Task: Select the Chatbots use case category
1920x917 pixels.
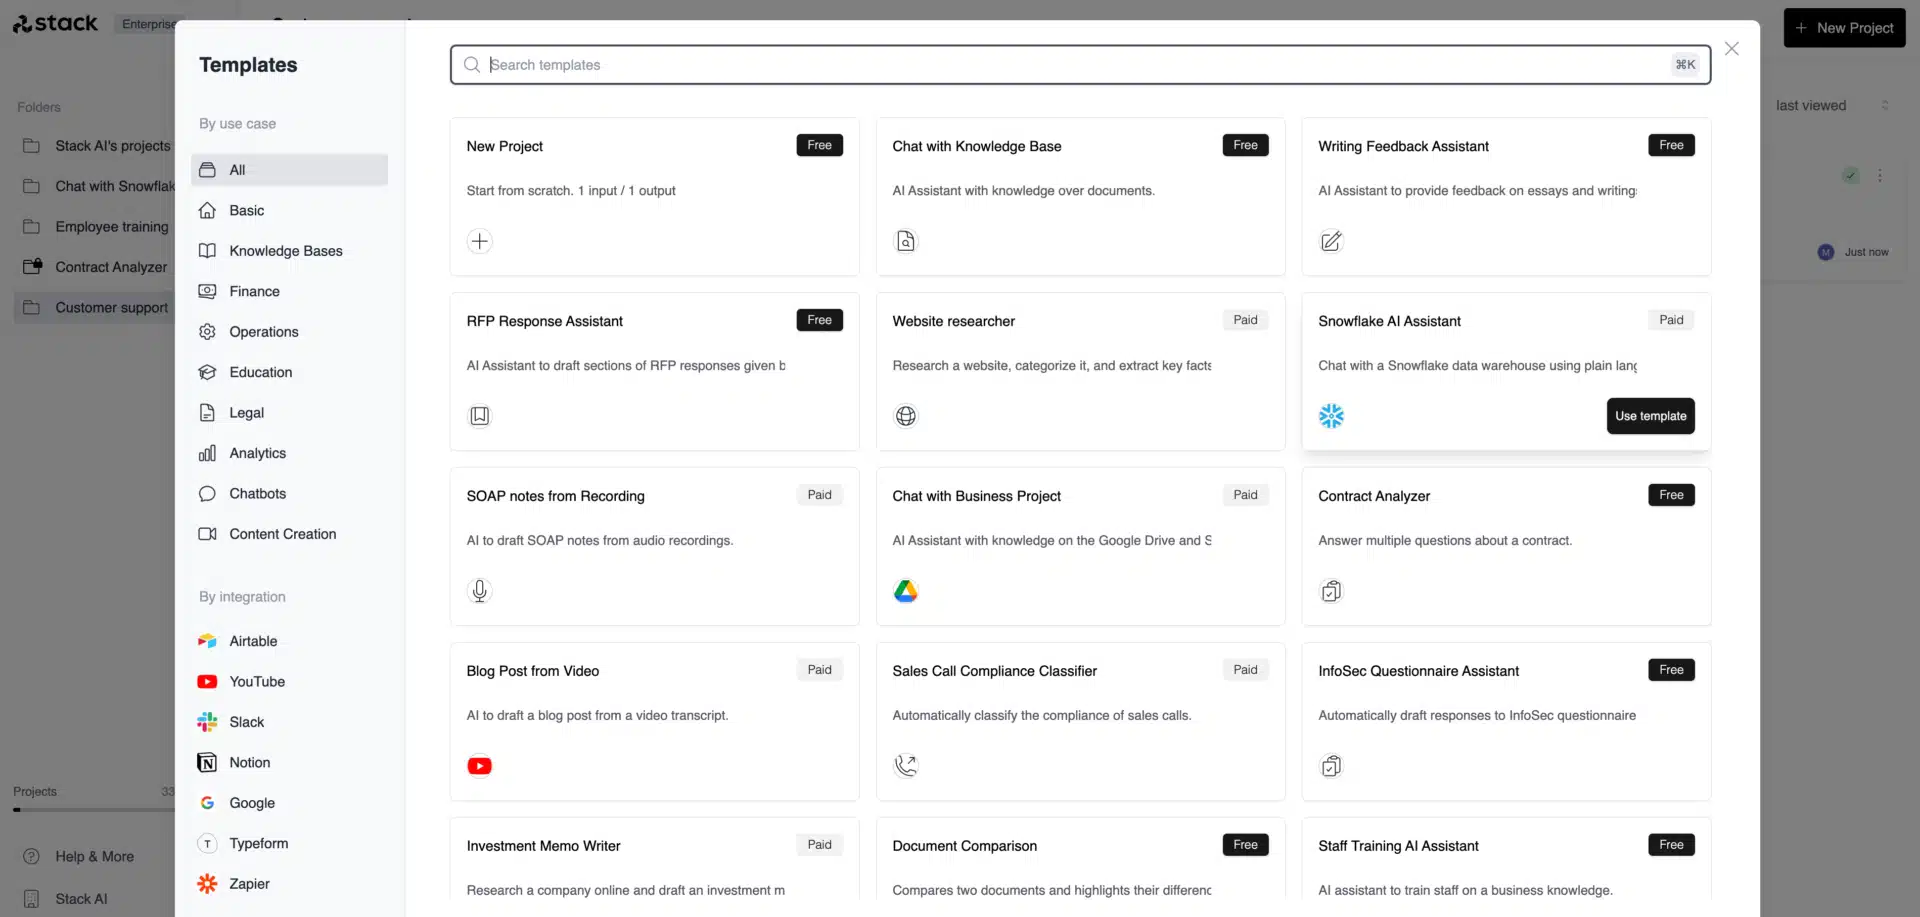Action: click(256, 493)
